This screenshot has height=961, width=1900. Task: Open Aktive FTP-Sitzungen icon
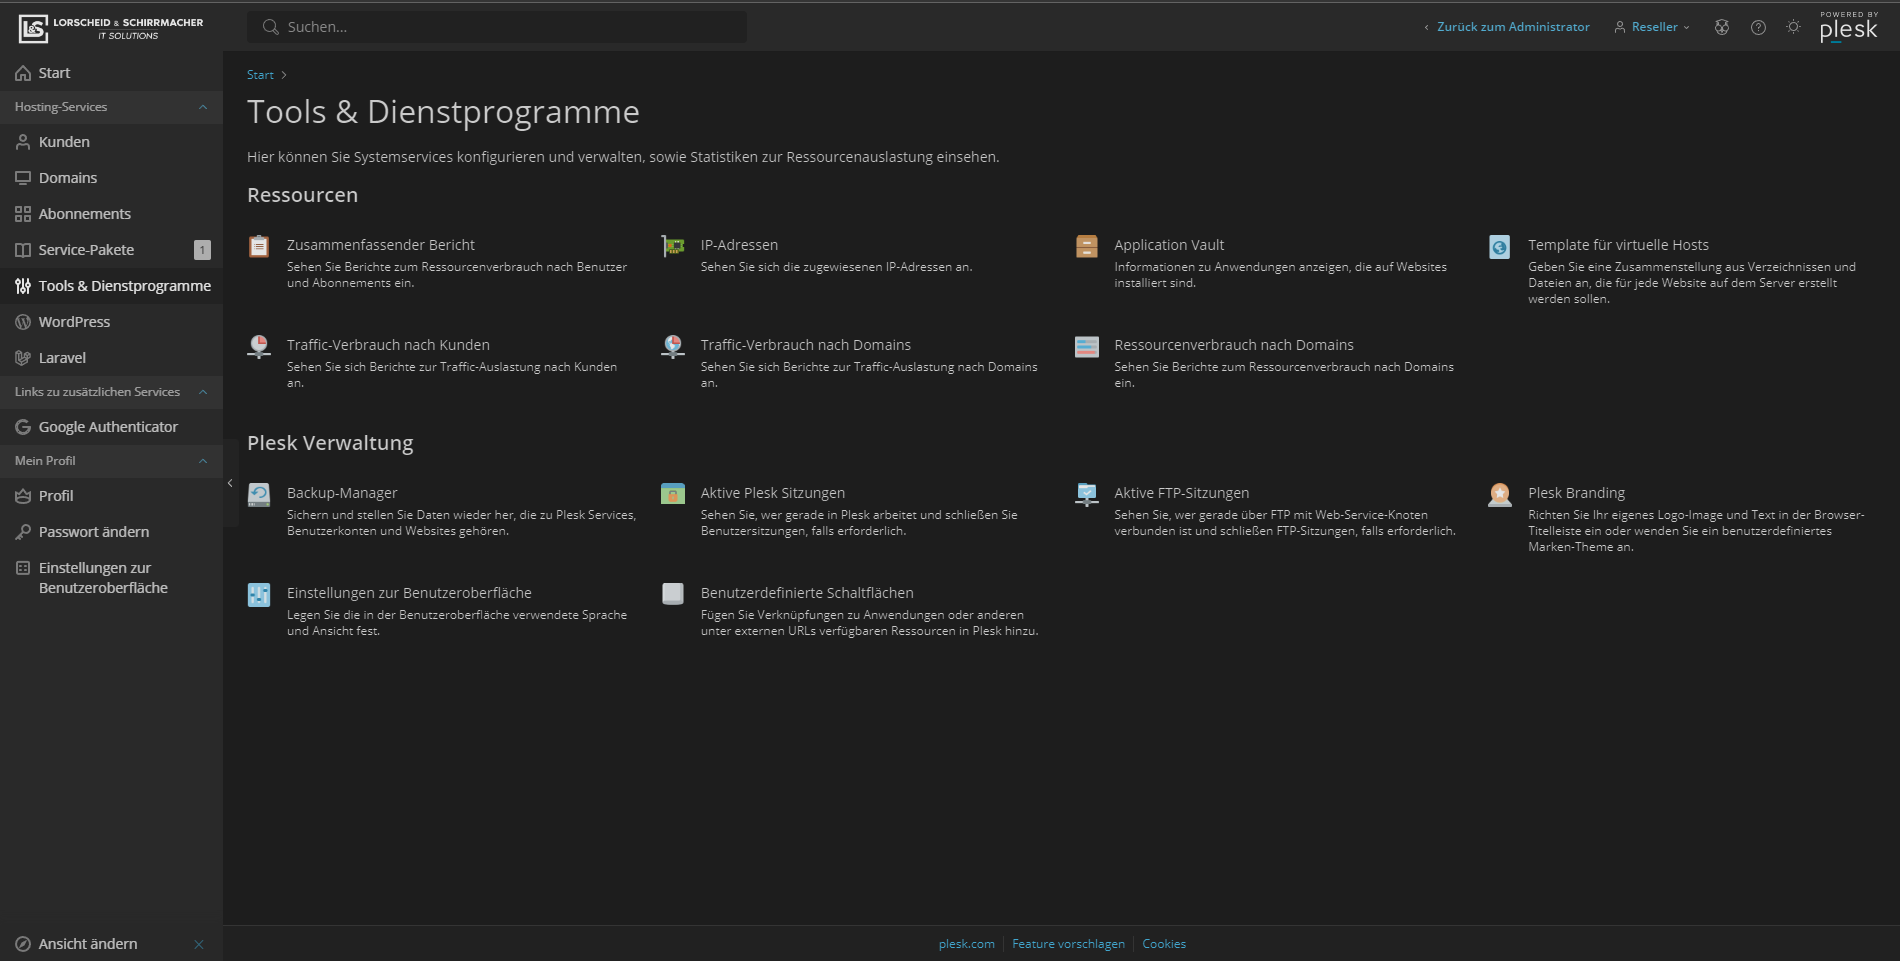(1087, 494)
